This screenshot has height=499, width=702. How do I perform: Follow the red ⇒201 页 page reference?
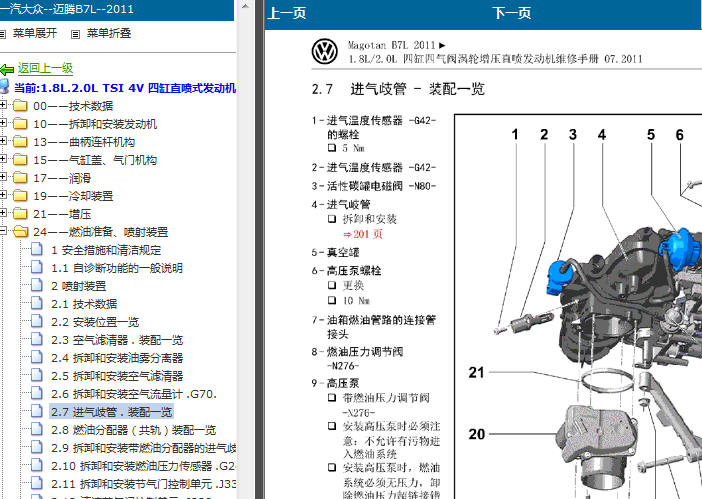363,234
